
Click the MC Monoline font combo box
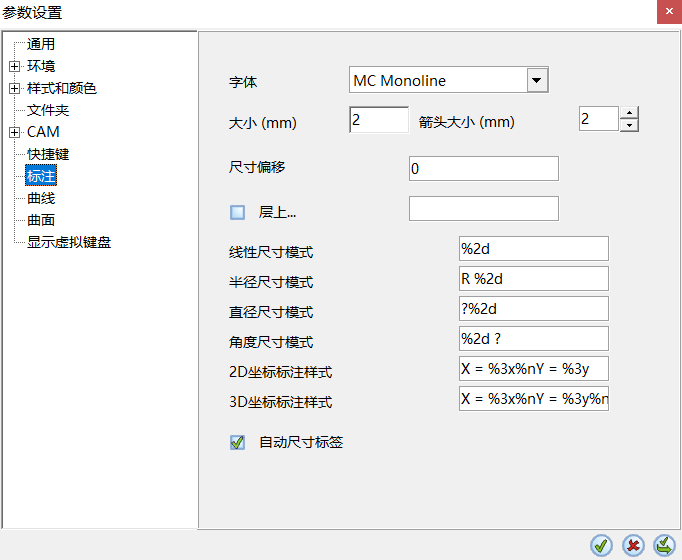[449, 80]
